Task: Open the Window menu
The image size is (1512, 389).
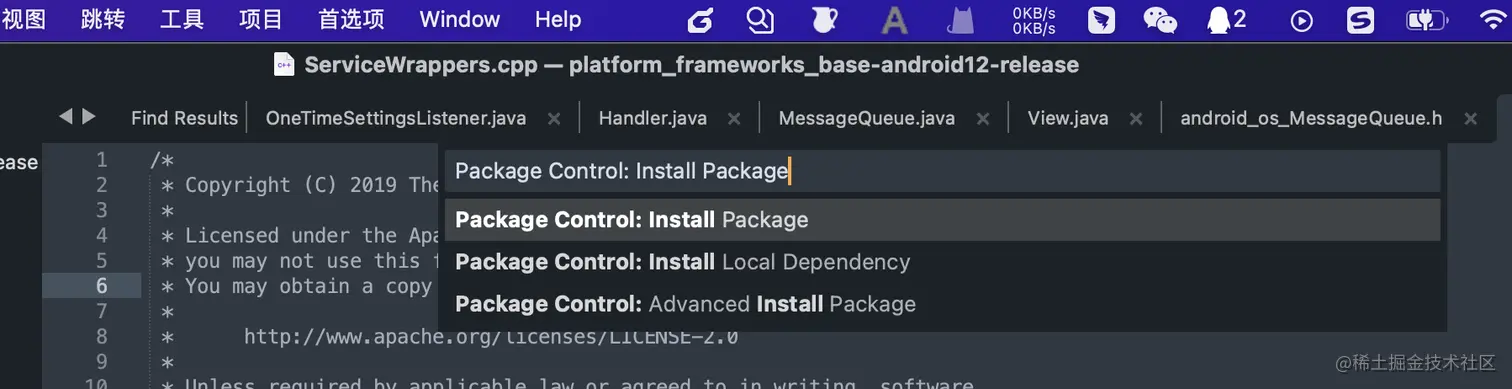Action: pos(460,19)
